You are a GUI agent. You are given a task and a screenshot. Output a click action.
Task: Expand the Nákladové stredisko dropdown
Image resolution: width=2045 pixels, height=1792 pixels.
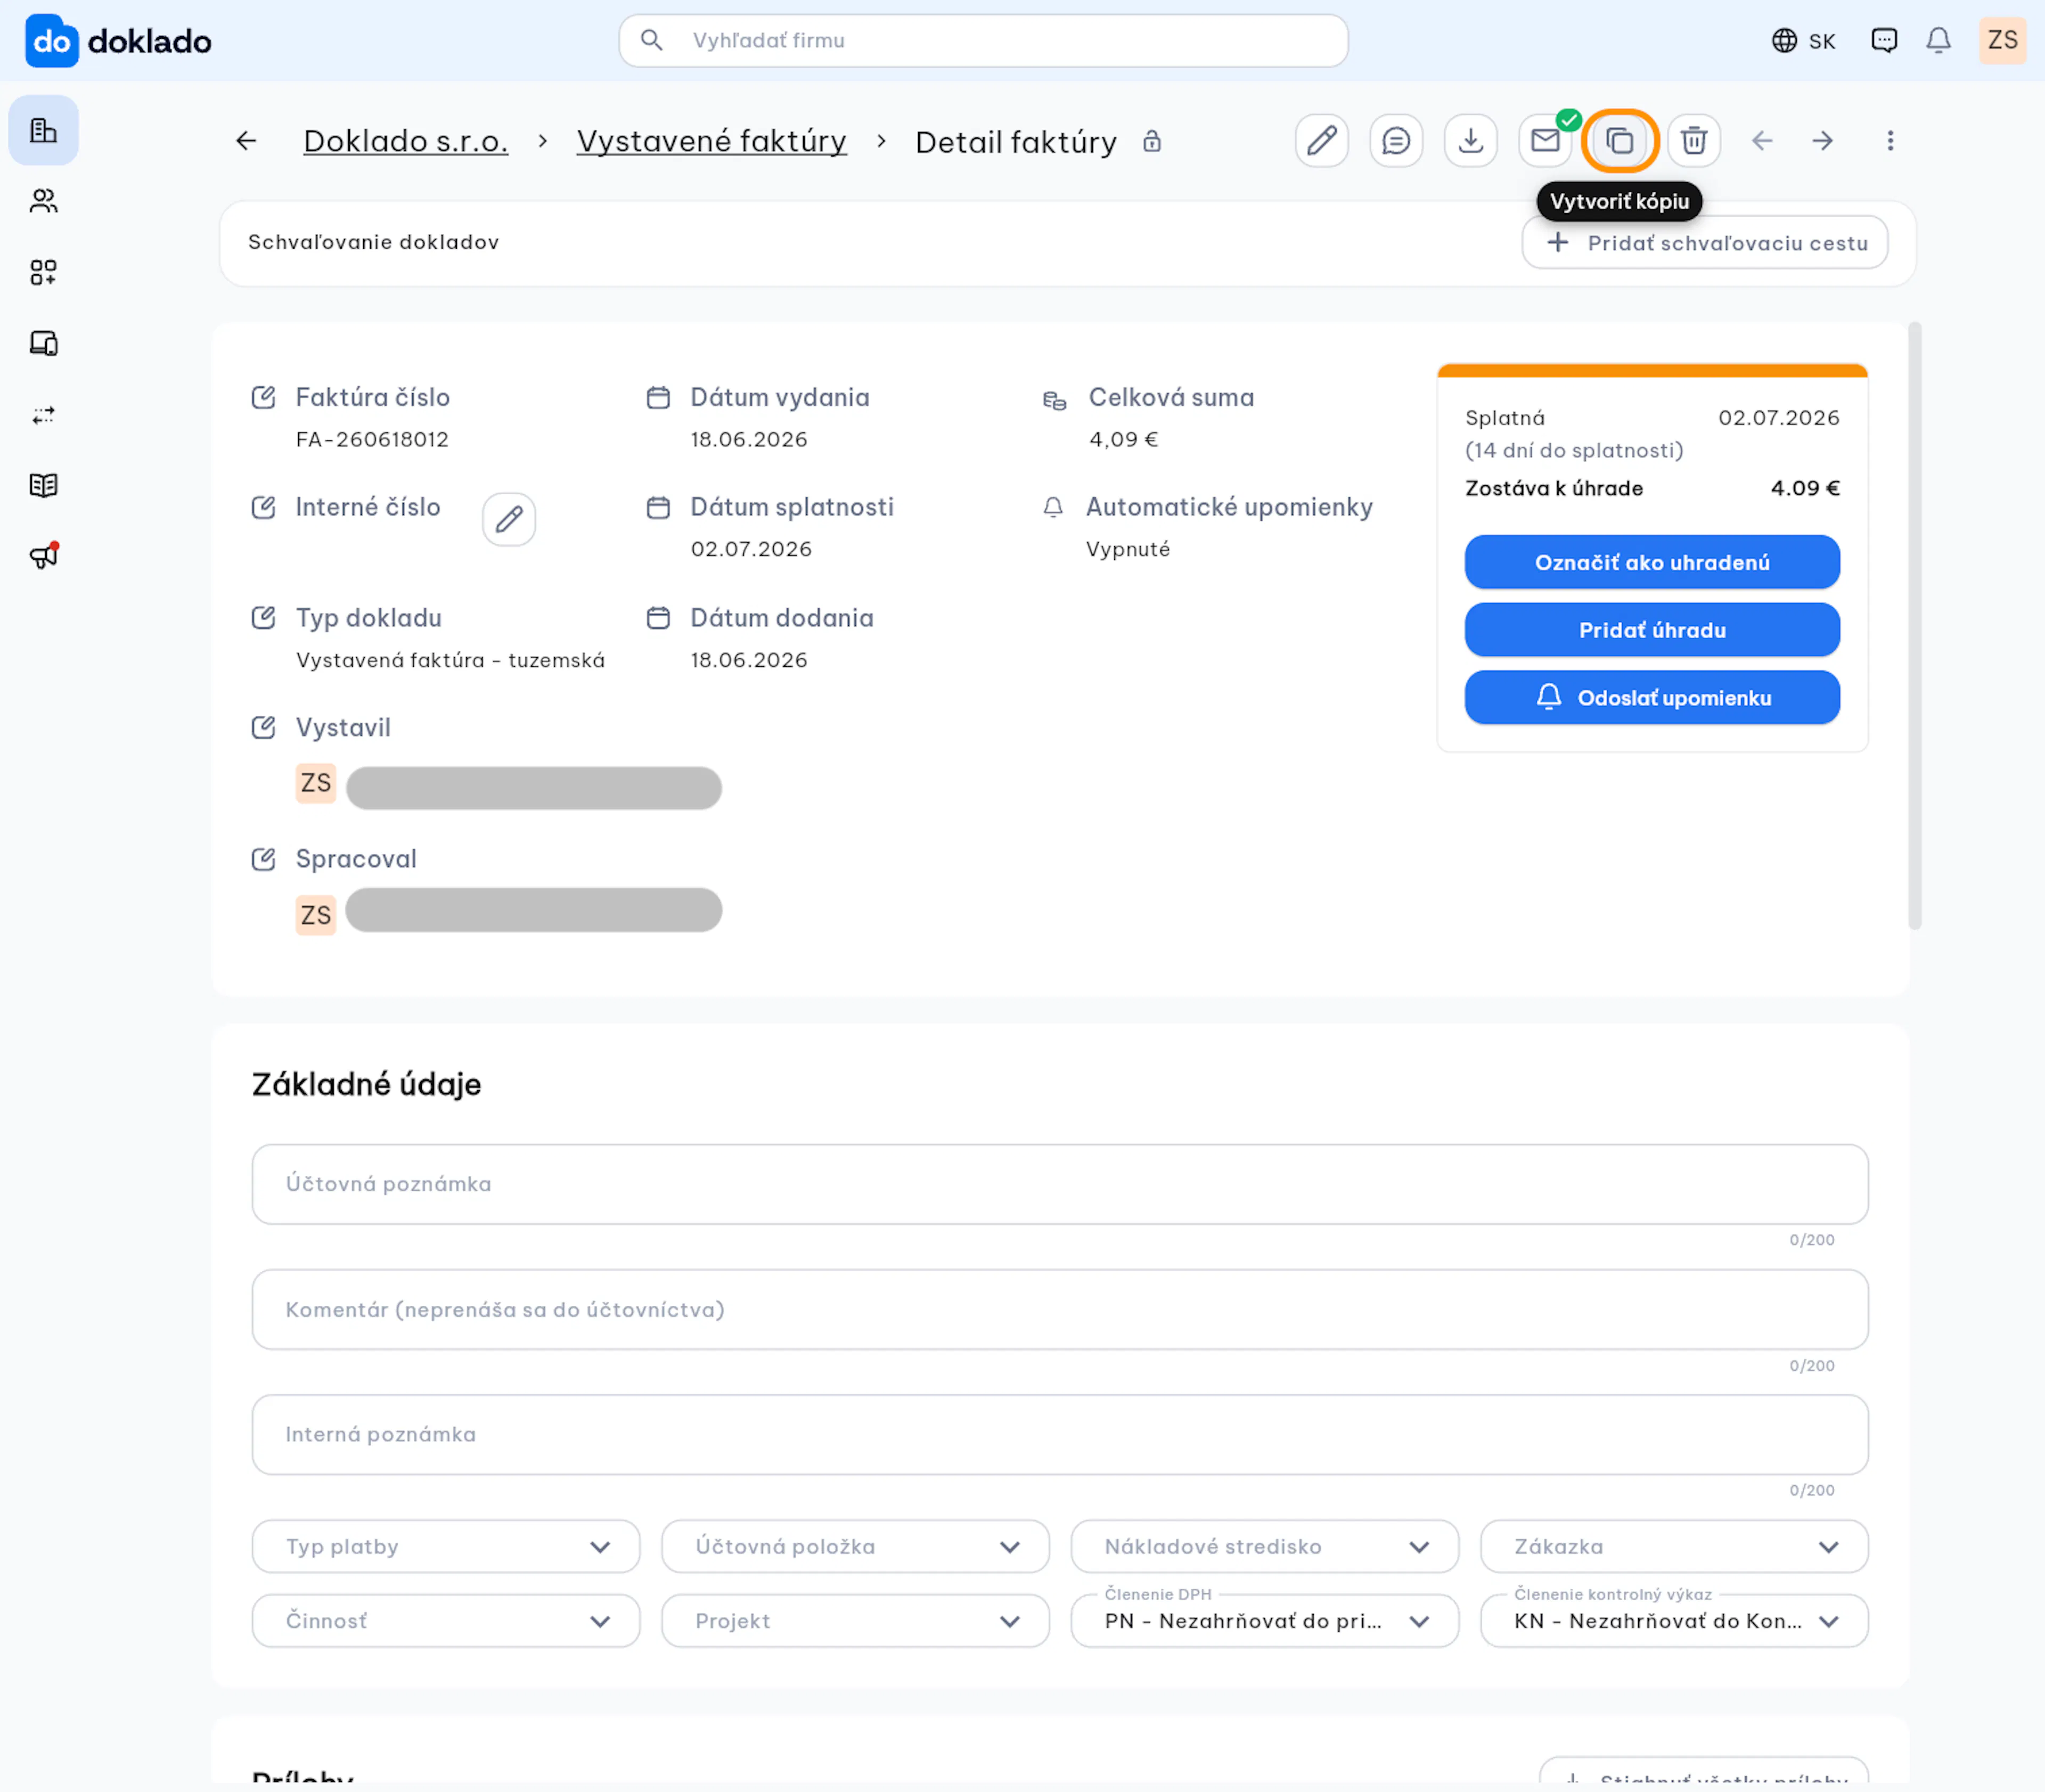click(x=1264, y=1546)
